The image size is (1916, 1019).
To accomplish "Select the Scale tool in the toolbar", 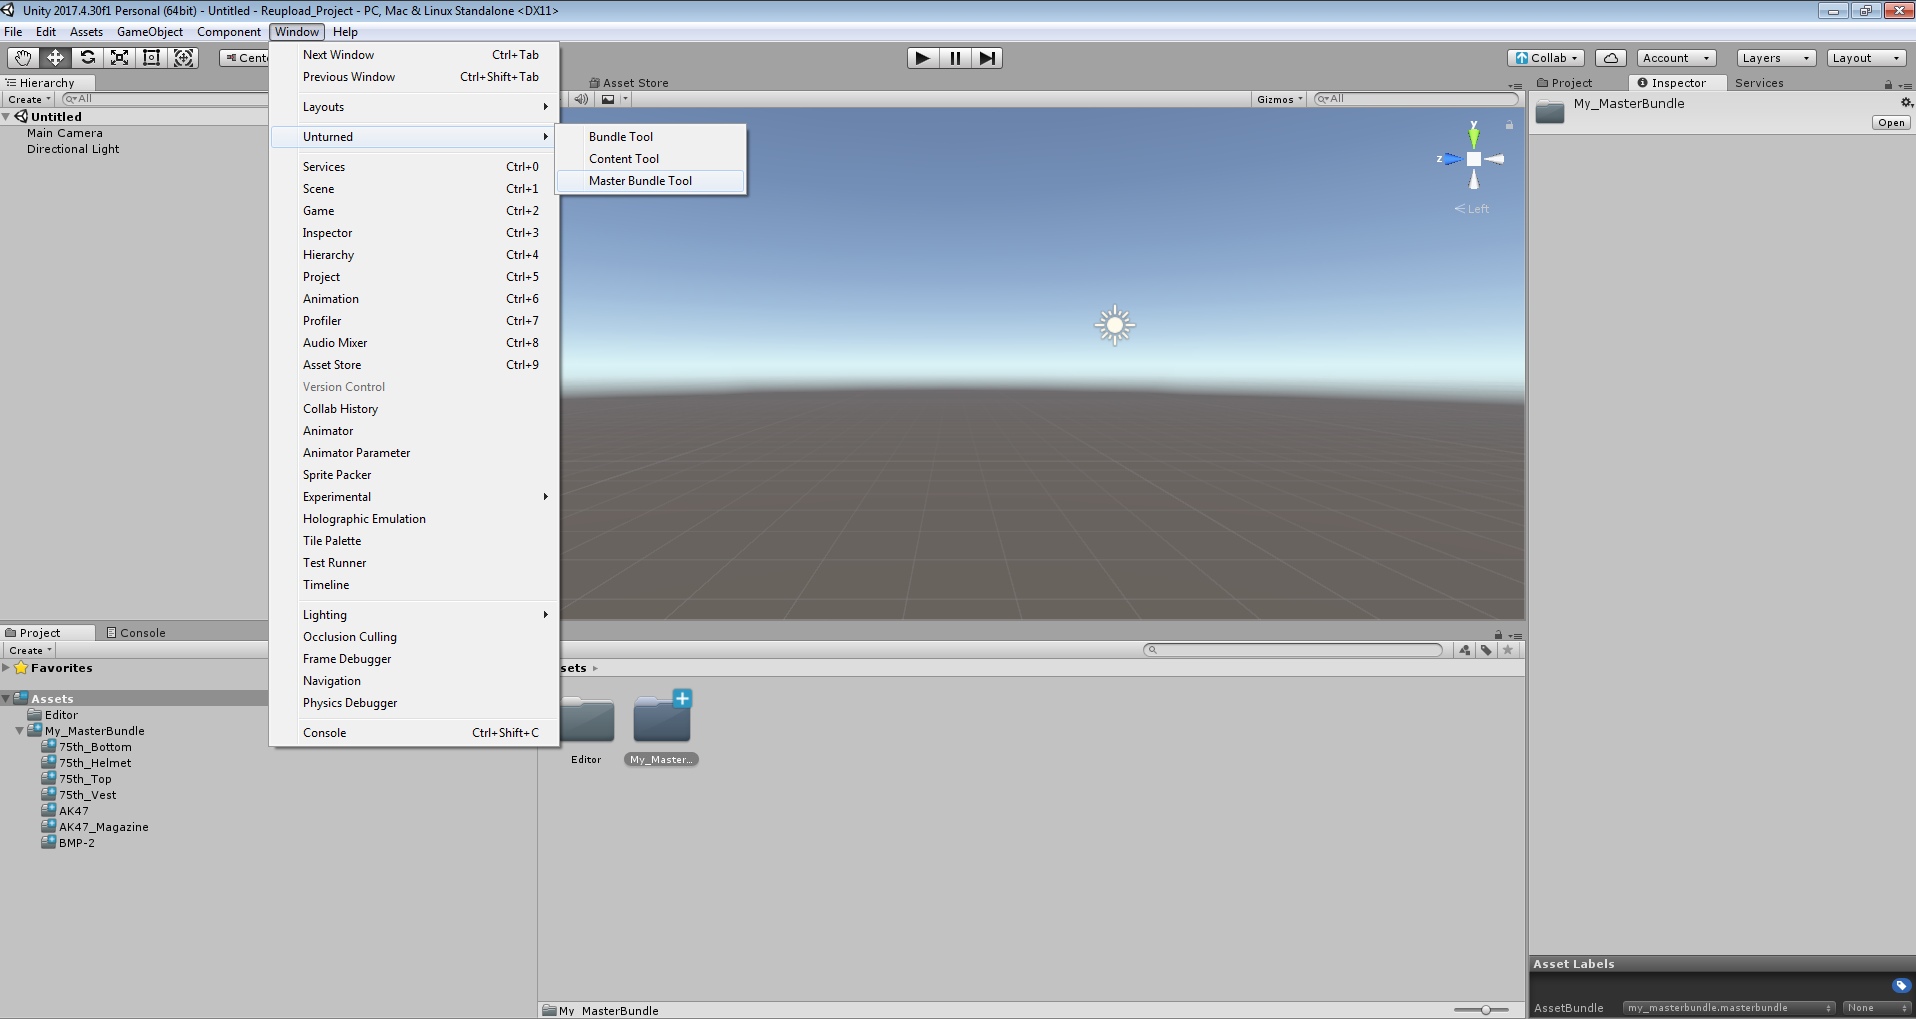I will coord(119,58).
